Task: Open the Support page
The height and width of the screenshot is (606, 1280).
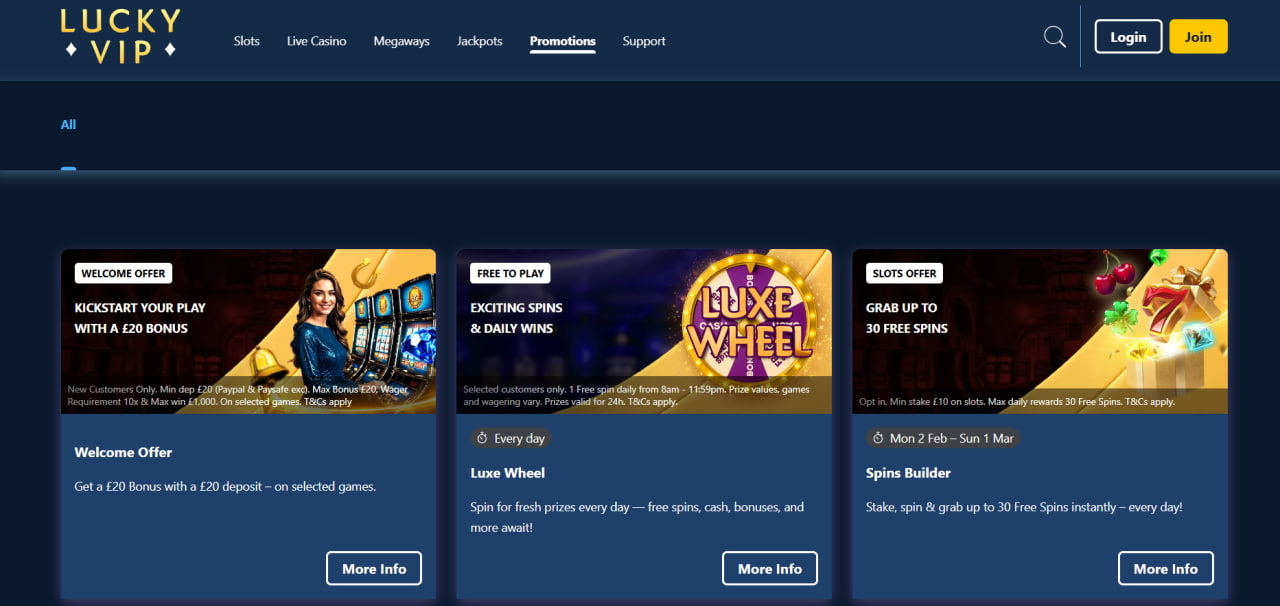Action: [x=643, y=41]
